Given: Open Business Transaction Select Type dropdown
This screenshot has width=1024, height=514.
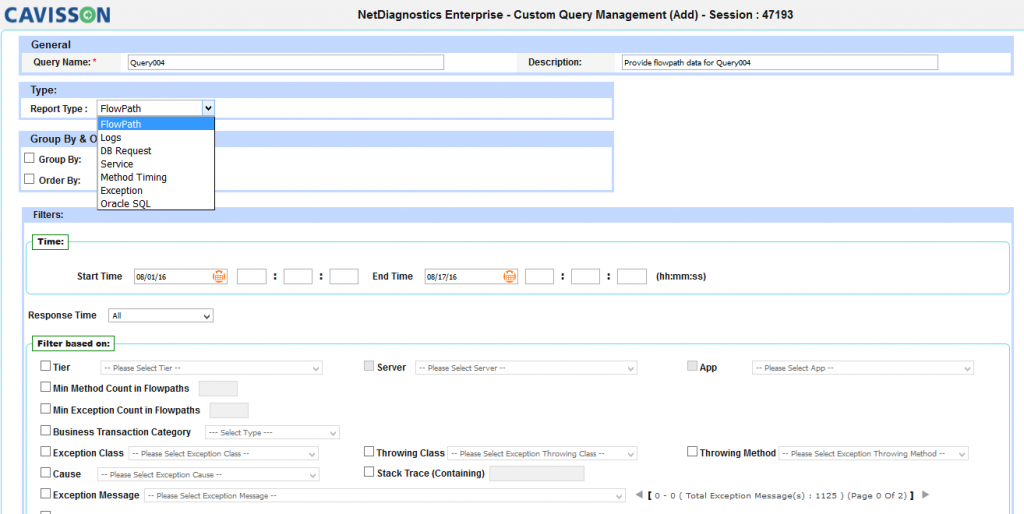Looking at the screenshot, I should pyautogui.click(x=272, y=433).
